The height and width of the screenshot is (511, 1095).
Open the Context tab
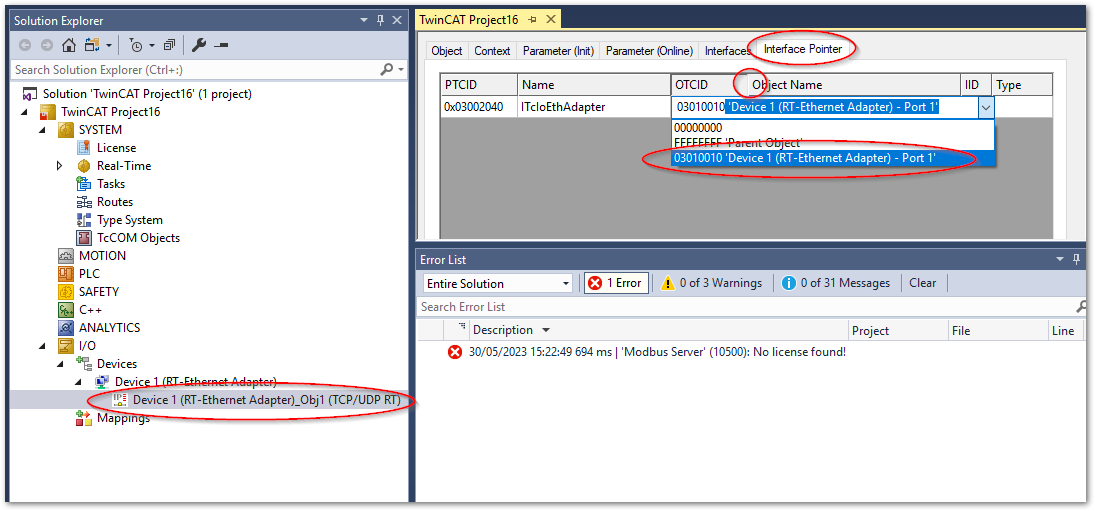pyautogui.click(x=492, y=50)
